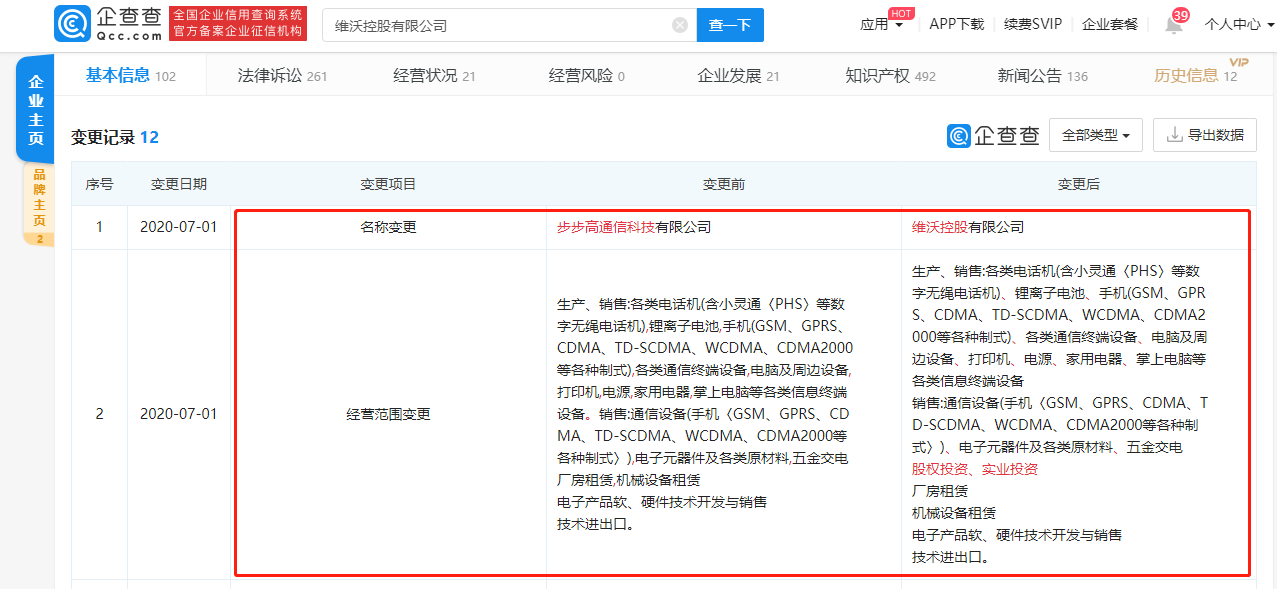Open the 个人中心 account menu
Viewport: 1277px width, 589px height.
click(1238, 25)
